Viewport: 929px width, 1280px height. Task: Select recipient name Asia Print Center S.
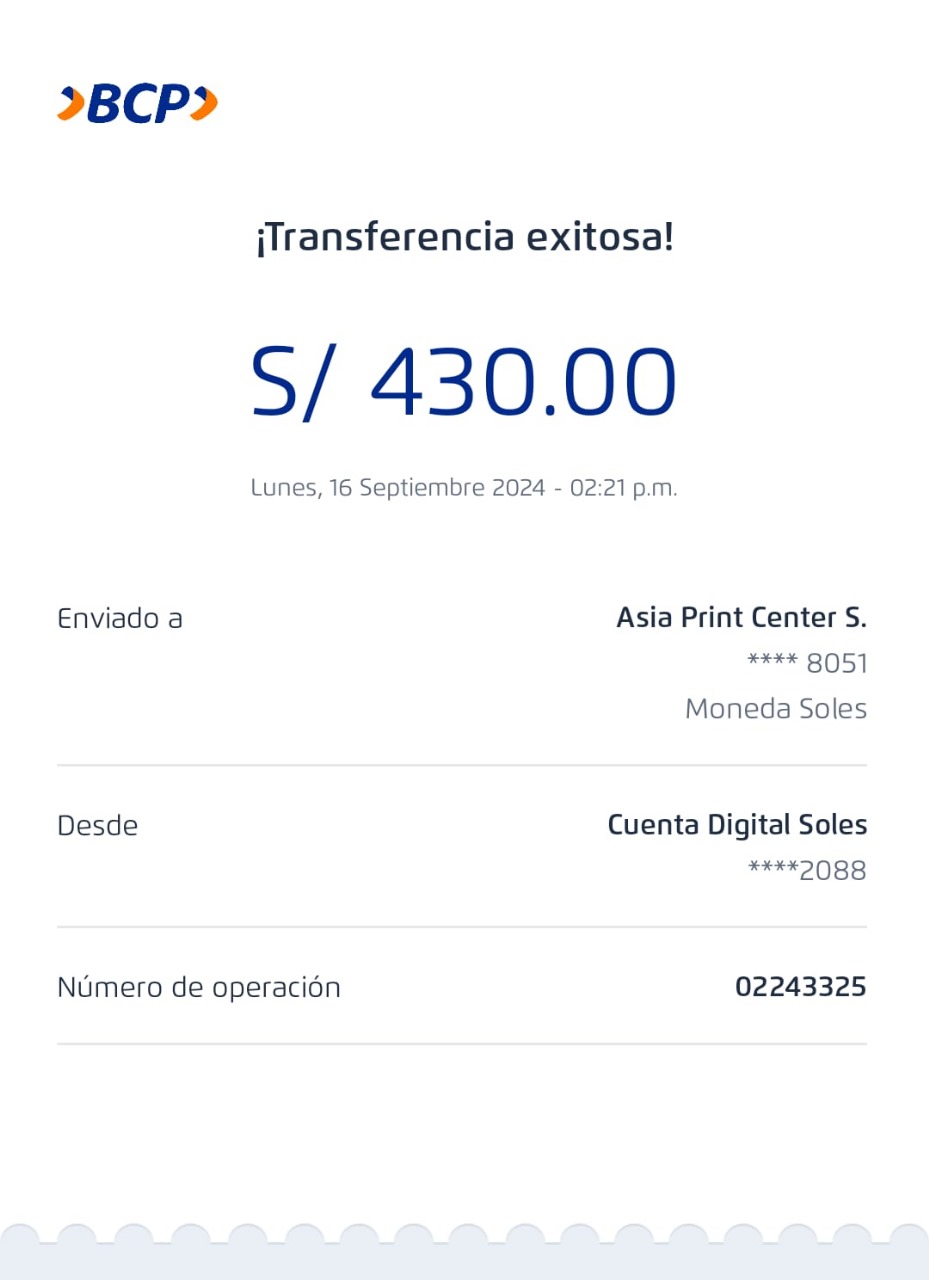click(x=741, y=618)
